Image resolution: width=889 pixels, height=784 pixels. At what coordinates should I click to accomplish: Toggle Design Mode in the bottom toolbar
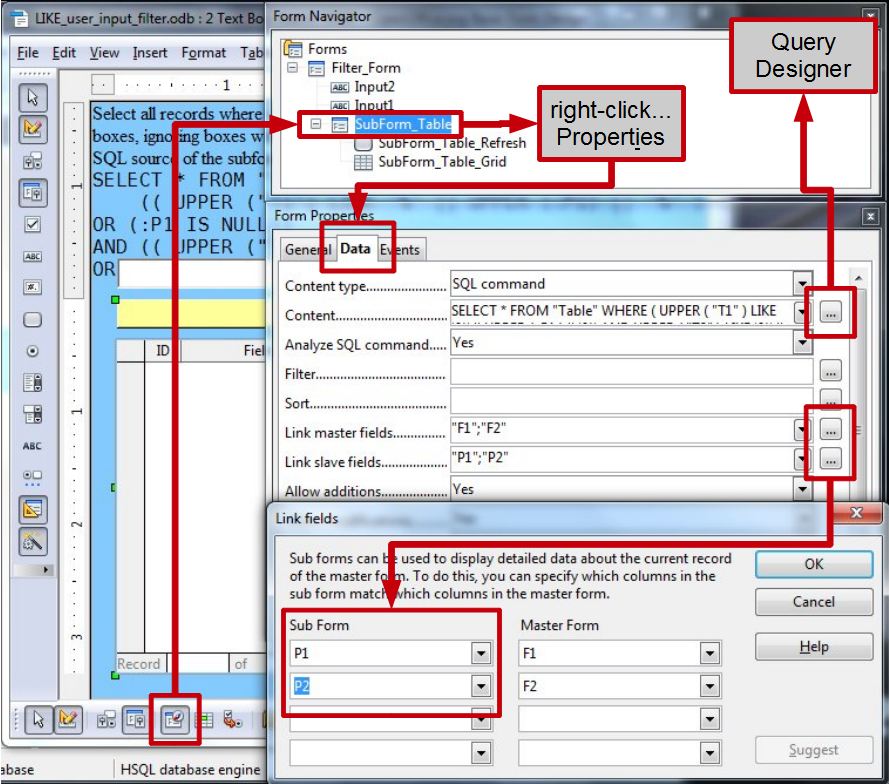[x=67, y=719]
